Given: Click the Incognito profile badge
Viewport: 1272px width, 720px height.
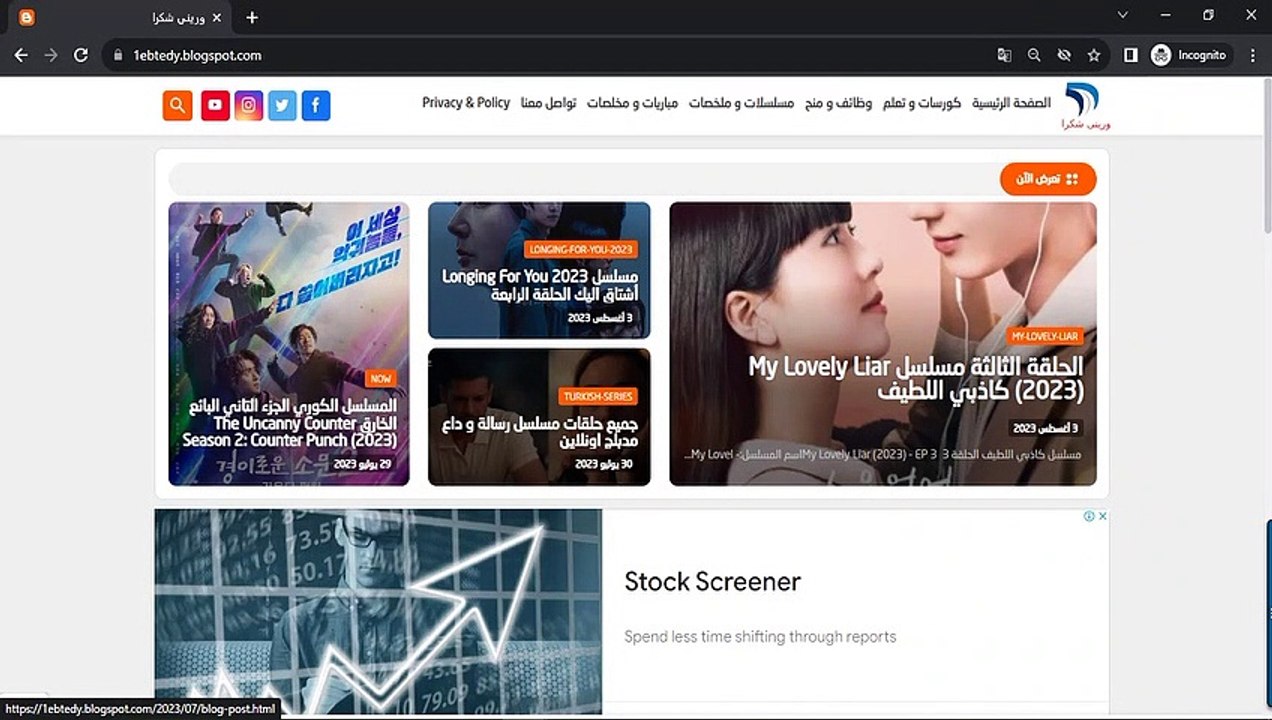Looking at the screenshot, I should tap(1190, 56).
